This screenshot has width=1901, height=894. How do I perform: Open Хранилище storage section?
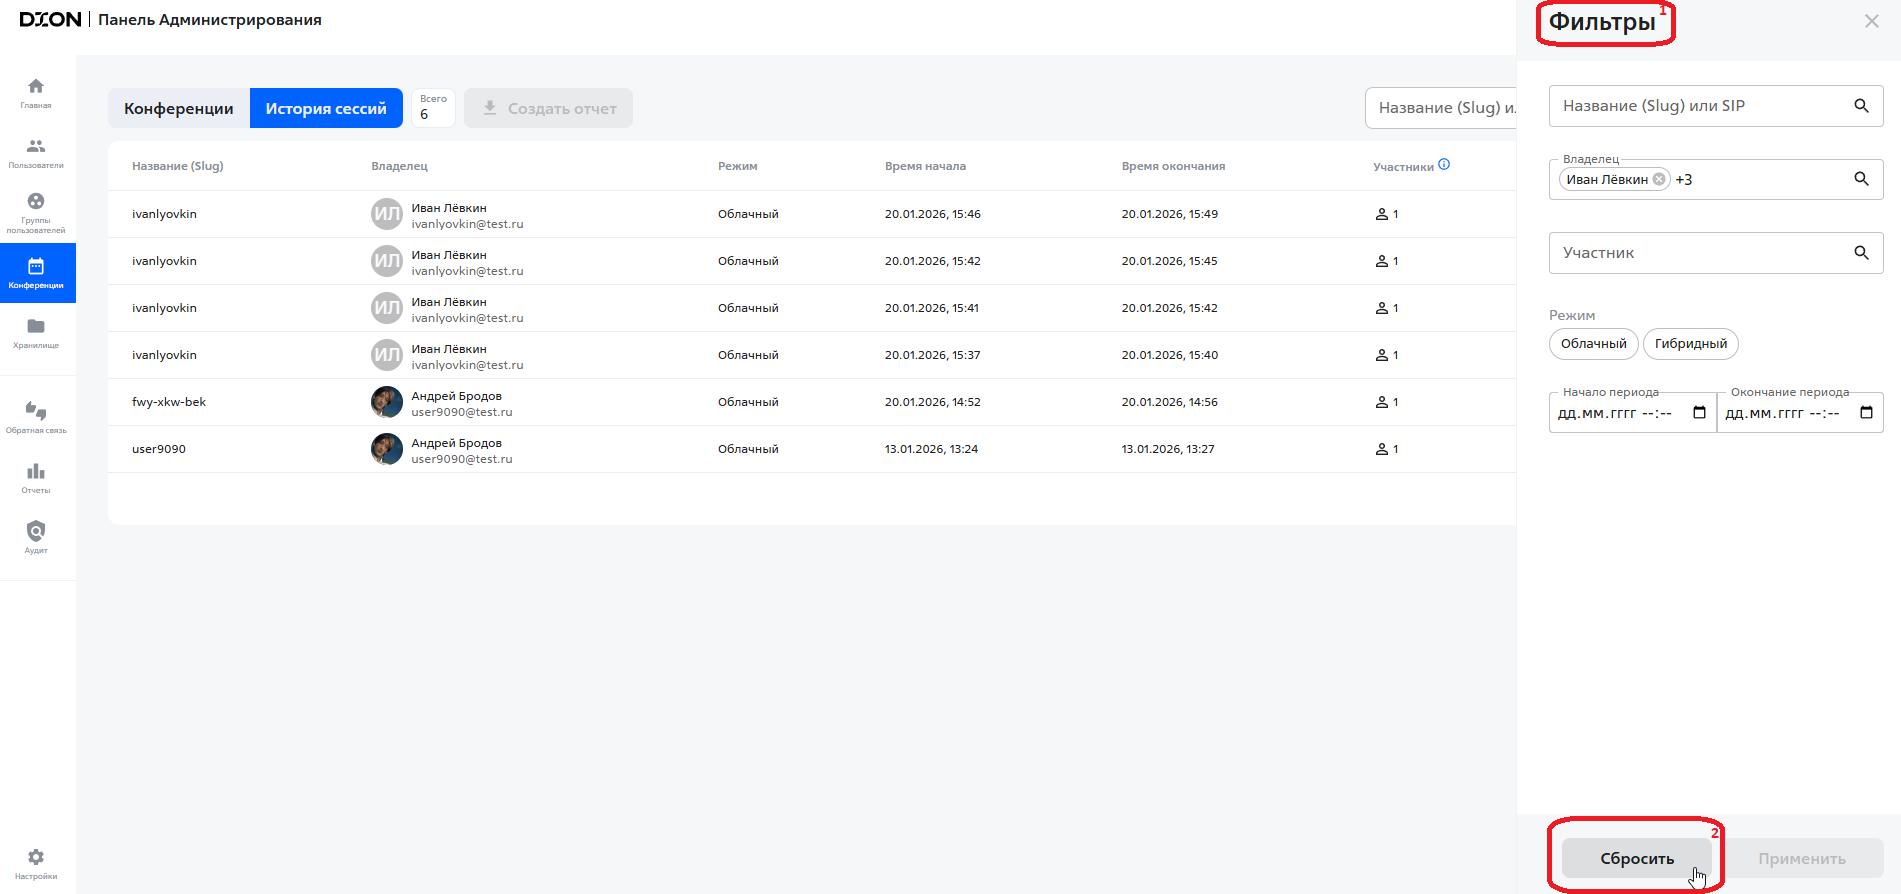[36, 332]
